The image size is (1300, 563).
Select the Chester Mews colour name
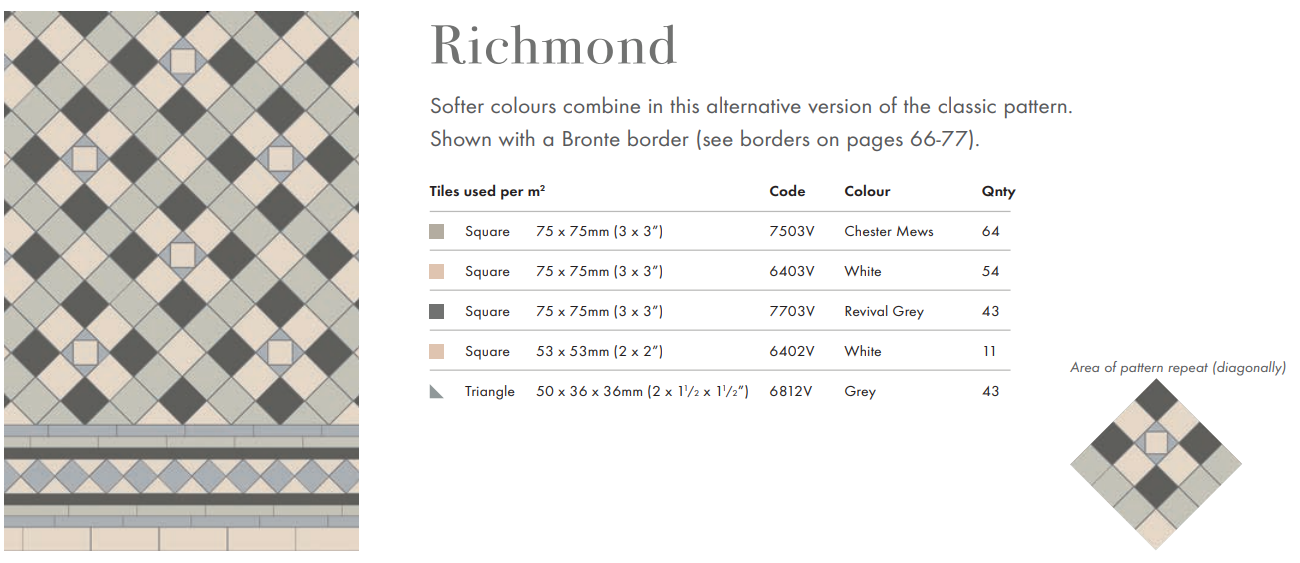coord(888,232)
